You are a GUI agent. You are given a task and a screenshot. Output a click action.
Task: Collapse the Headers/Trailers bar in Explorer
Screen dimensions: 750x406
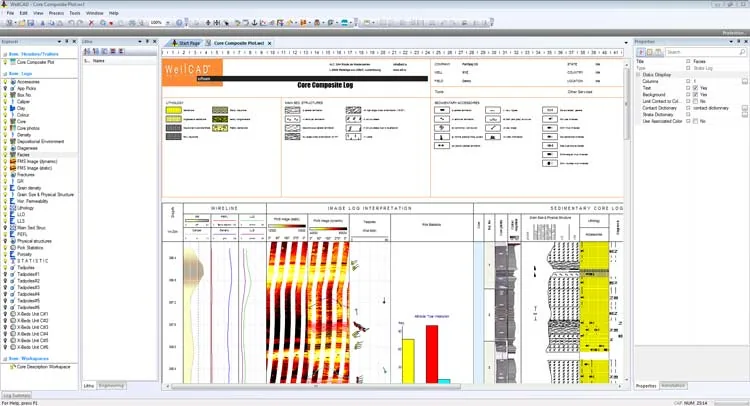click(5, 54)
